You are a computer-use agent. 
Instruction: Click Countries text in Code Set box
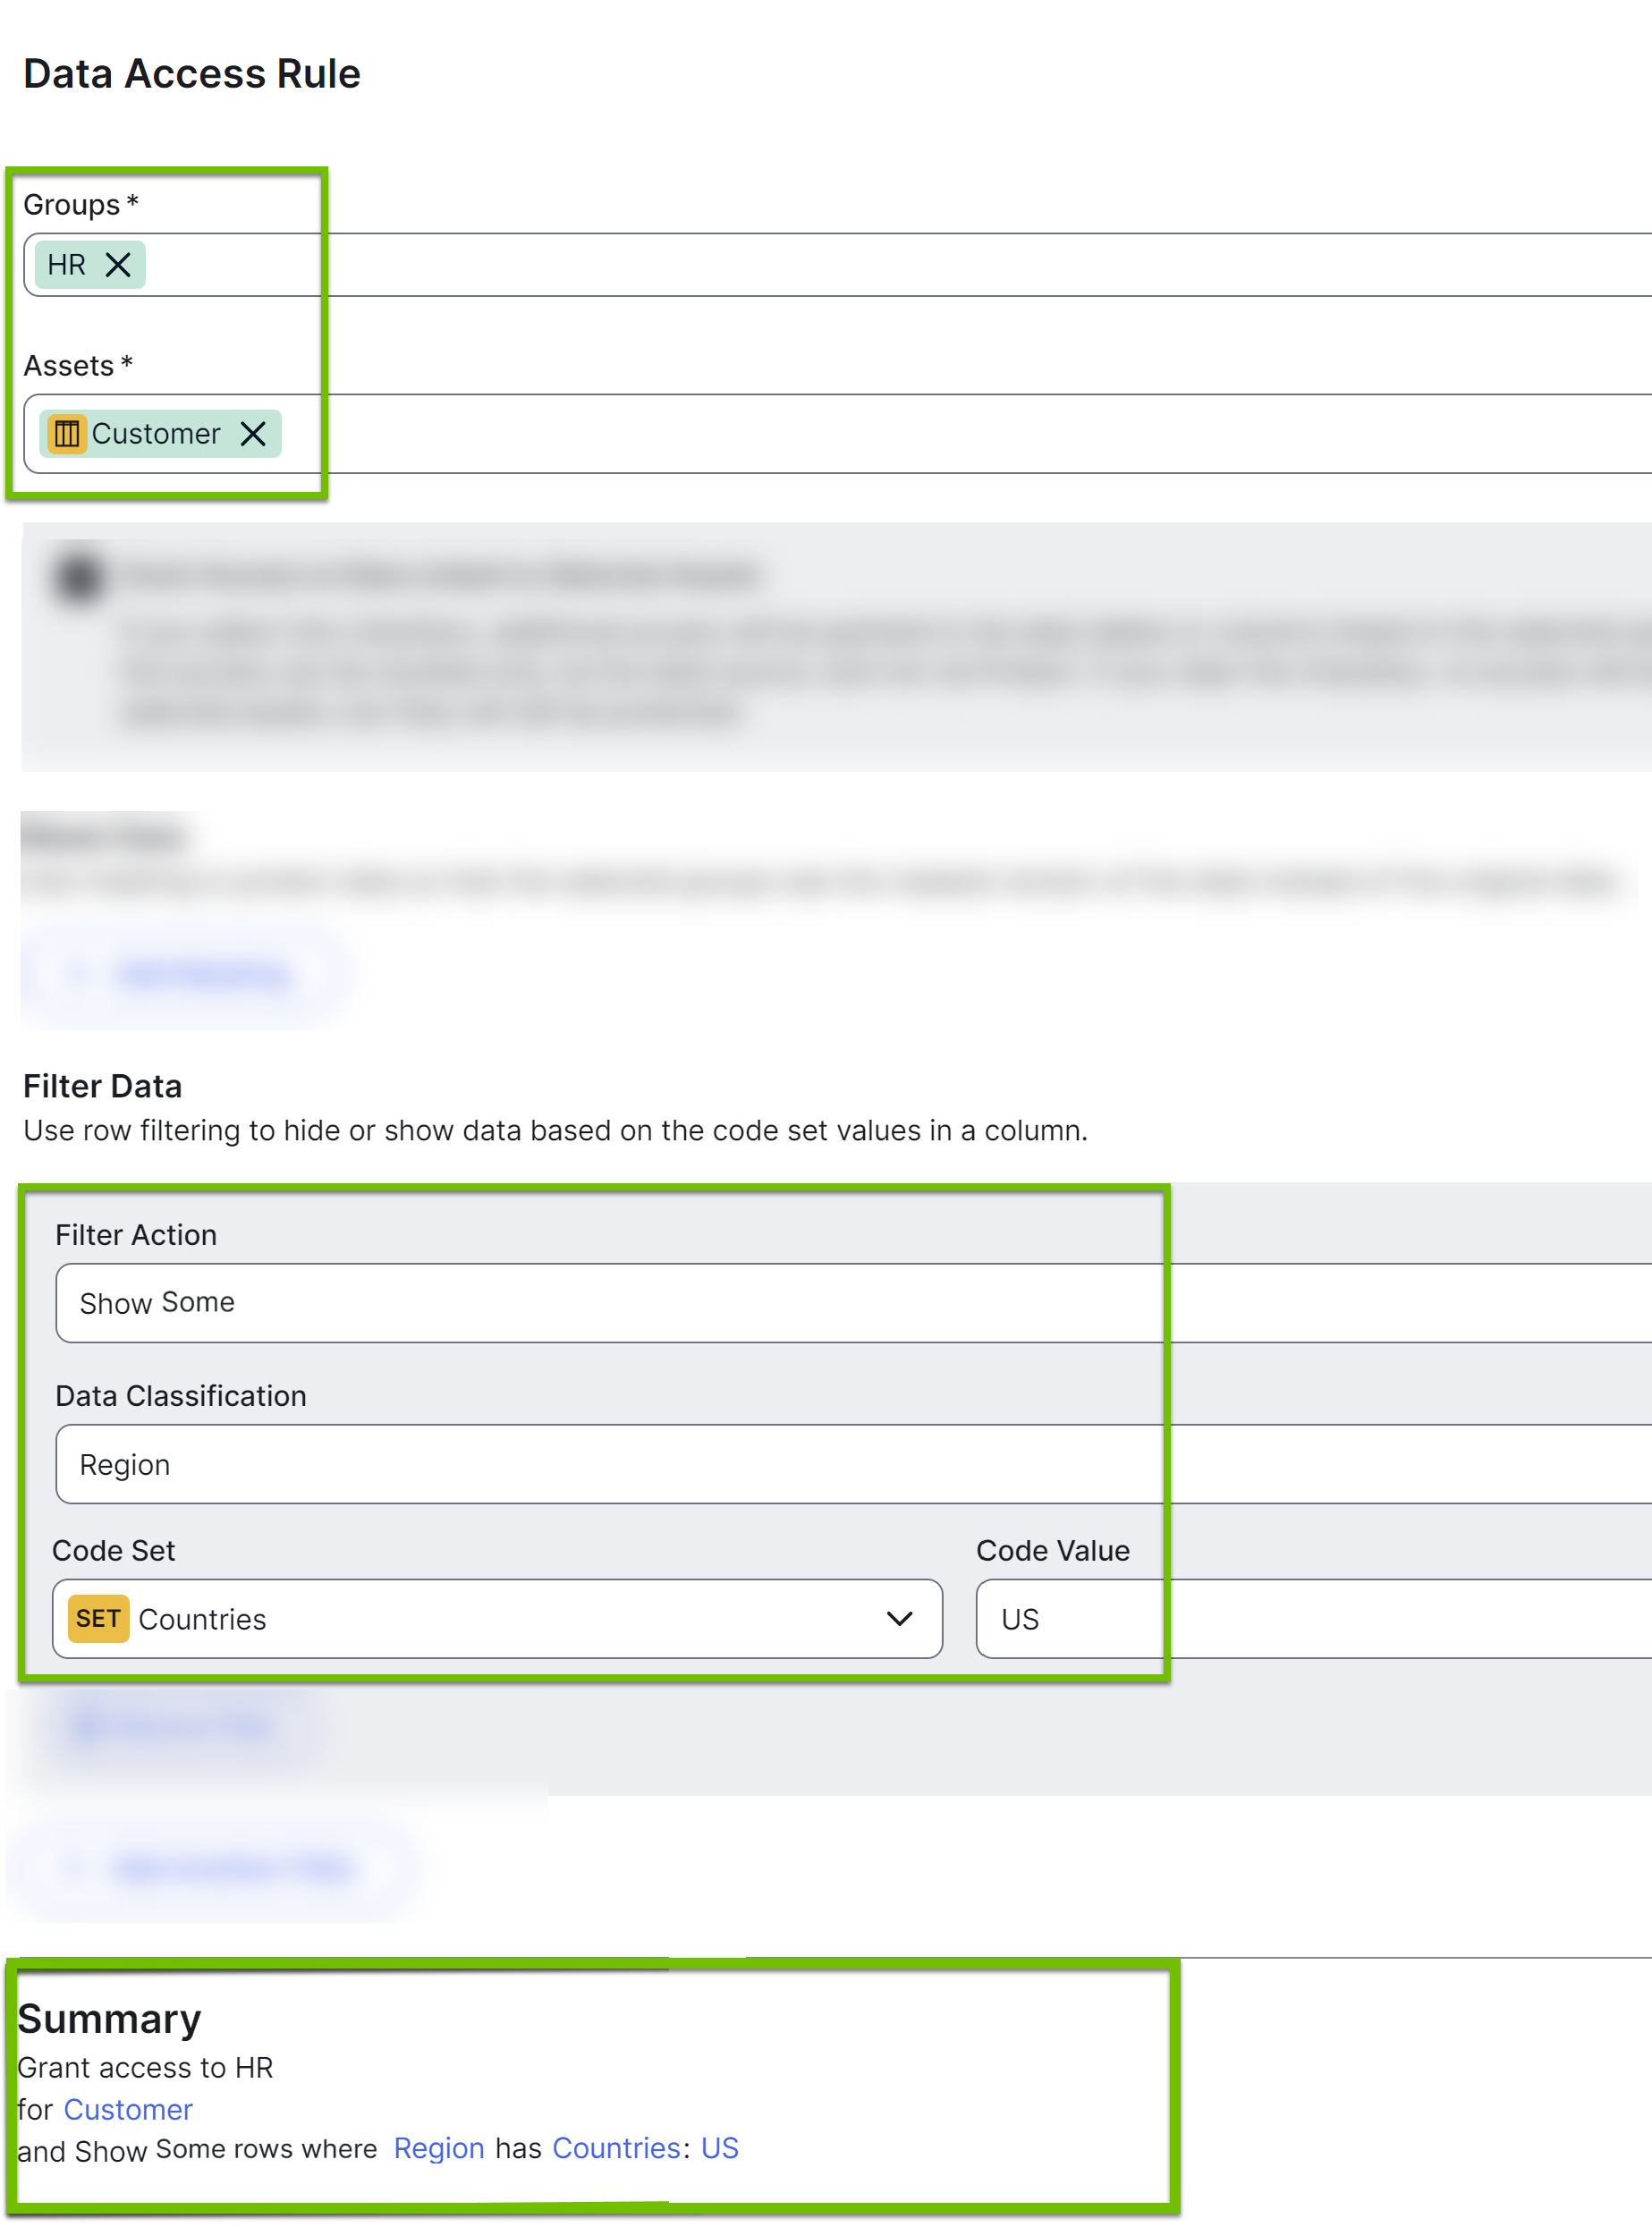click(203, 1619)
